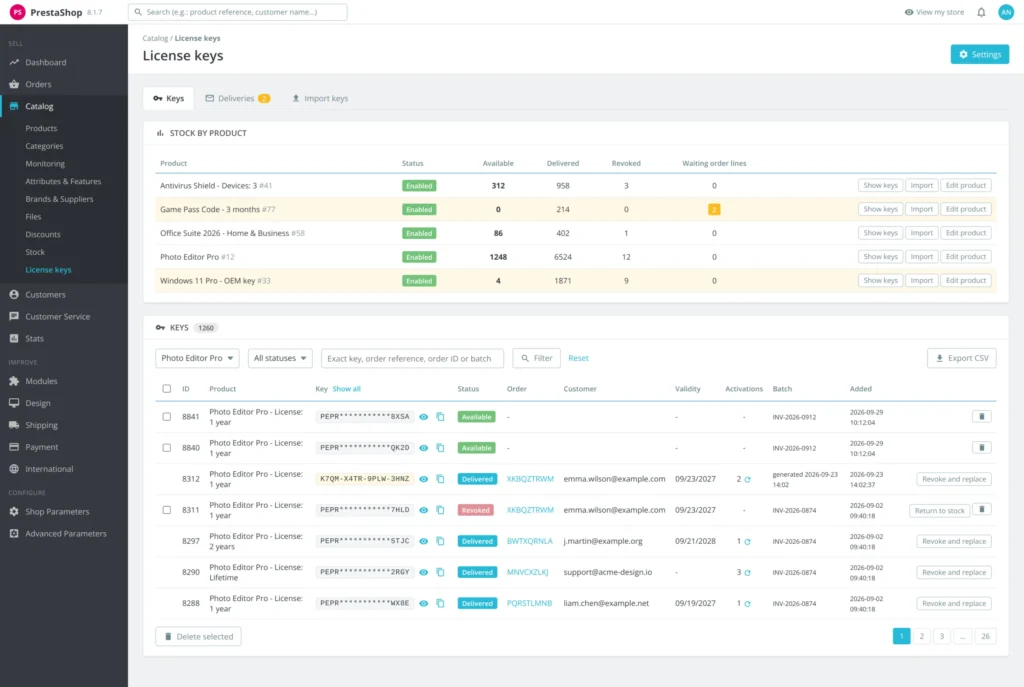Open order link BWTXQRNLA
The image size is (1024, 687).
pyautogui.click(x=530, y=541)
